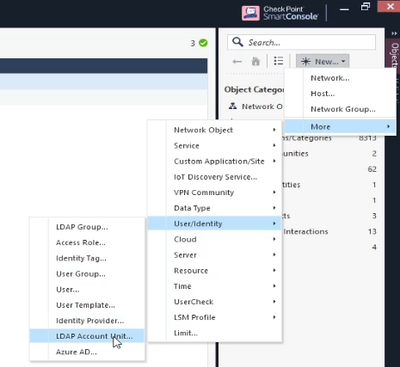Choose Host... from New menu
The width and height of the screenshot is (400, 367).
coord(340,94)
